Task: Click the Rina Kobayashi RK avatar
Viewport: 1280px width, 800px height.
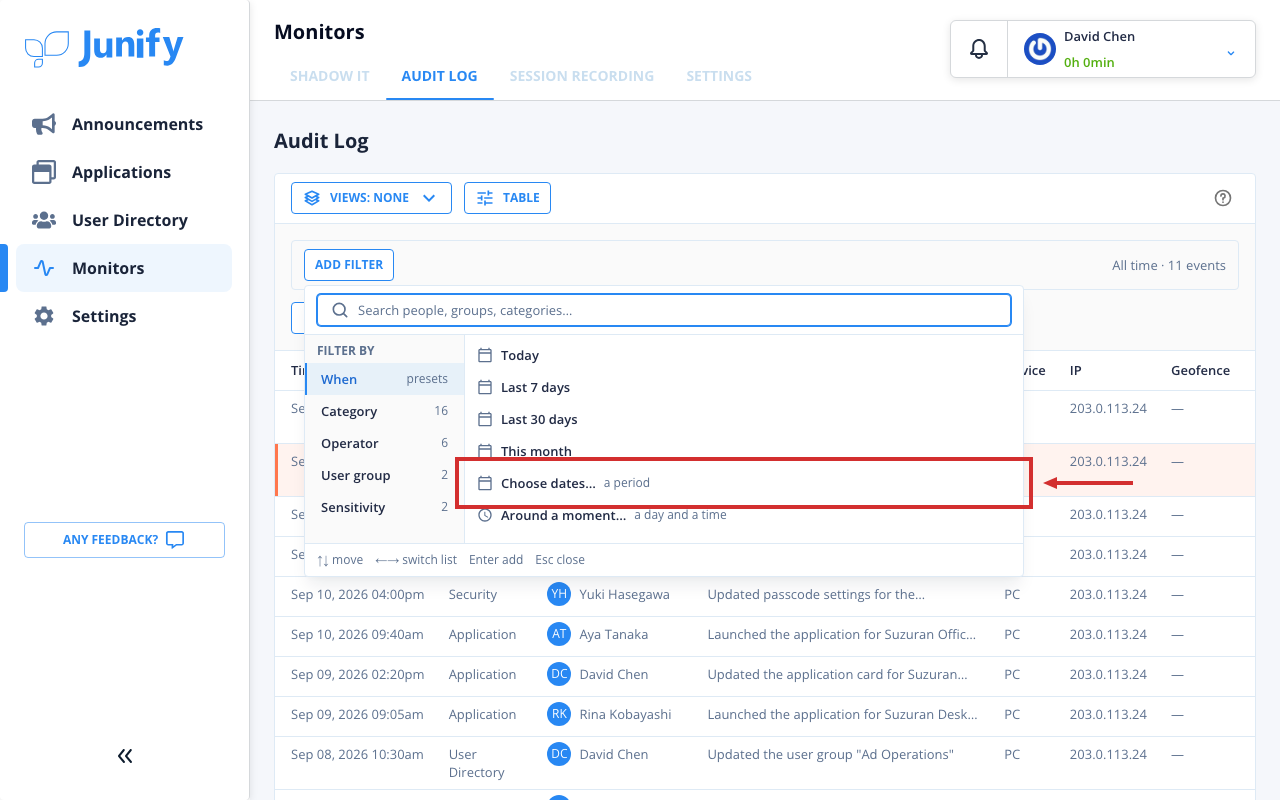Action: 559,714
